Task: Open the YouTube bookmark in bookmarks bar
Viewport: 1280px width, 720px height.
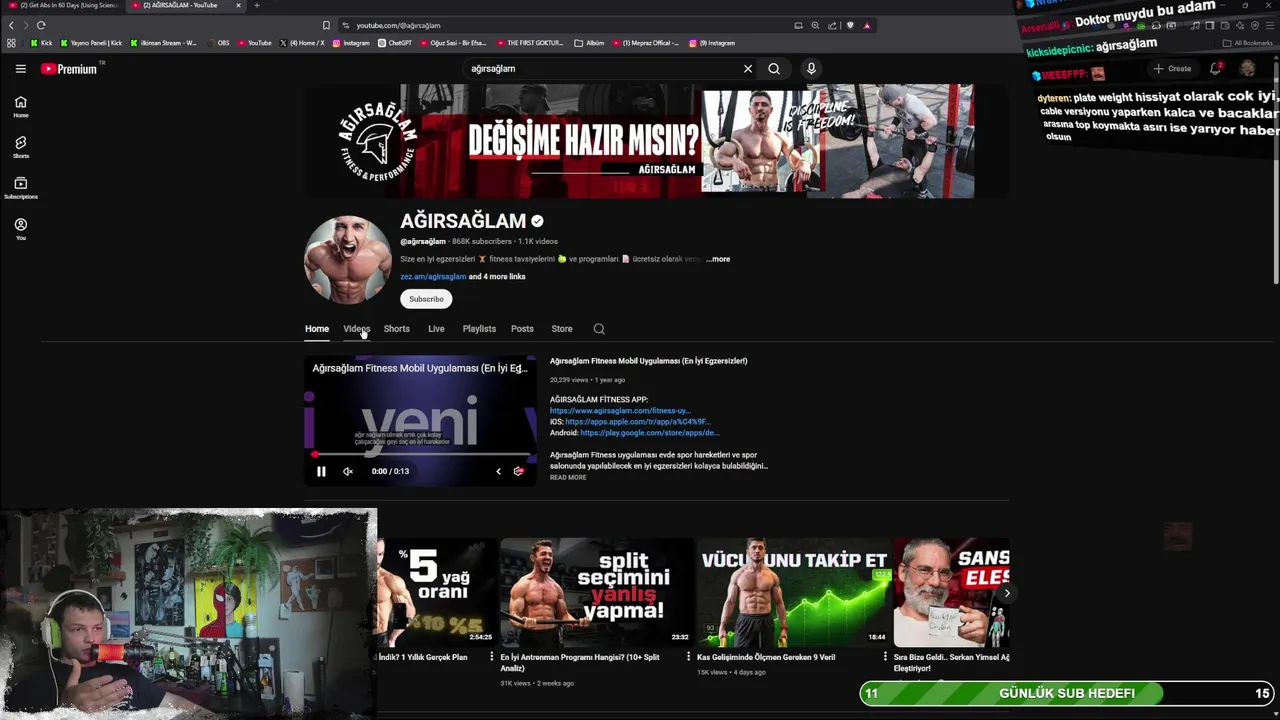Action: pos(254,43)
